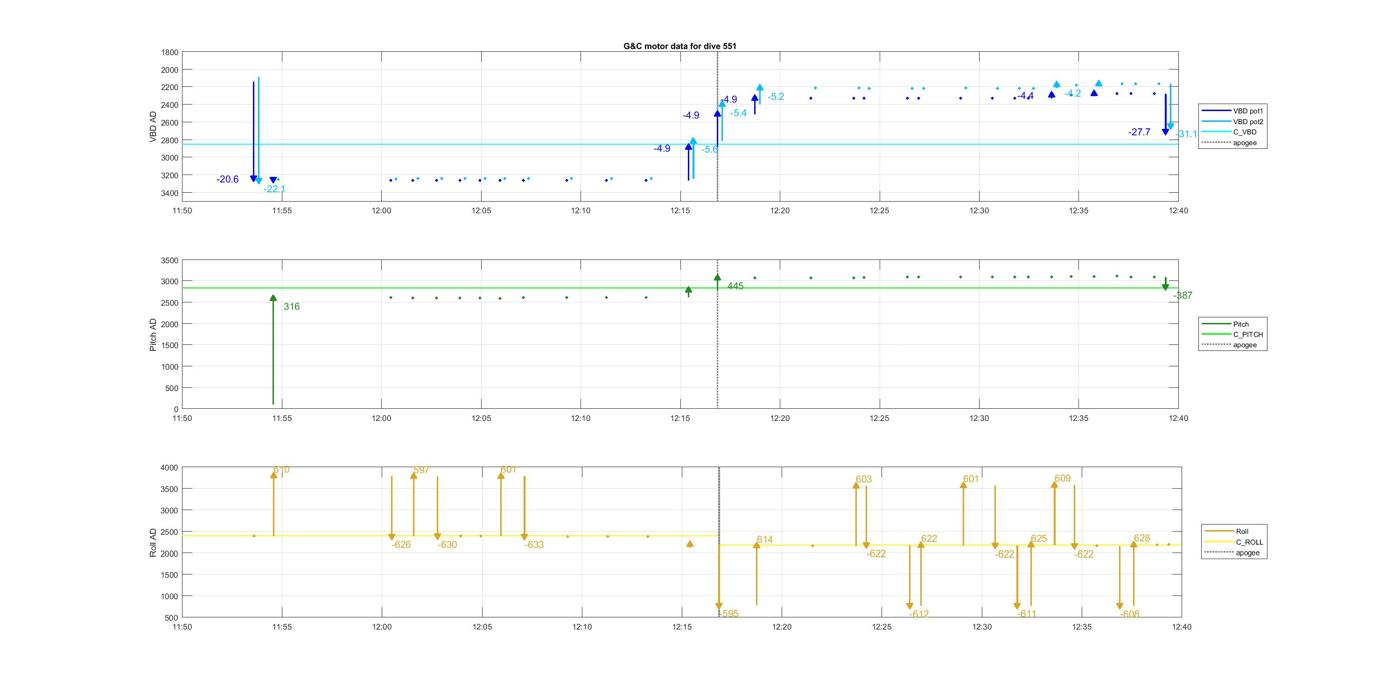Click the '614' roll data label
The height and width of the screenshot is (693, 1400).
(x=765, y=540)
